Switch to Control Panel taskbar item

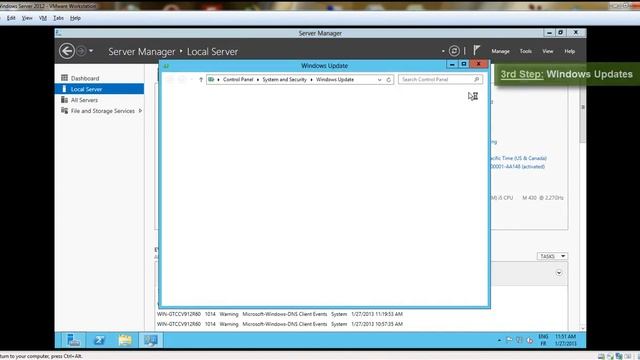151,340
